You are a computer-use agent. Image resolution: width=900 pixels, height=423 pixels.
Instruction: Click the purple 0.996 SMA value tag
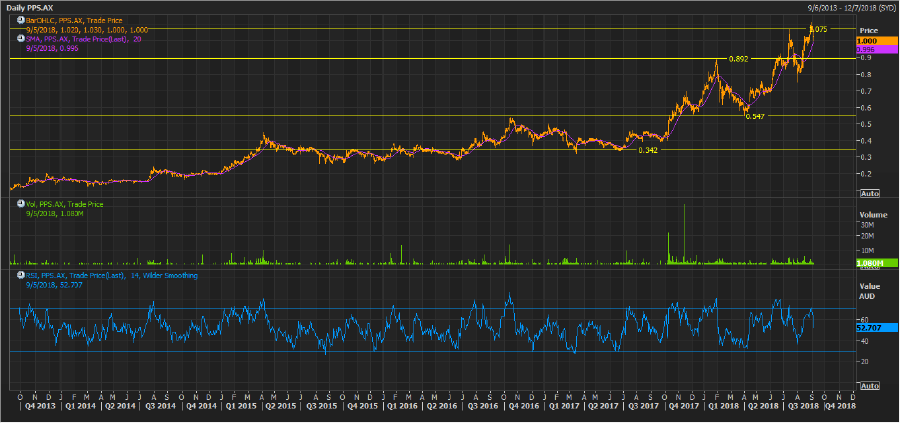pyautogui.click(x=876, y=50)
